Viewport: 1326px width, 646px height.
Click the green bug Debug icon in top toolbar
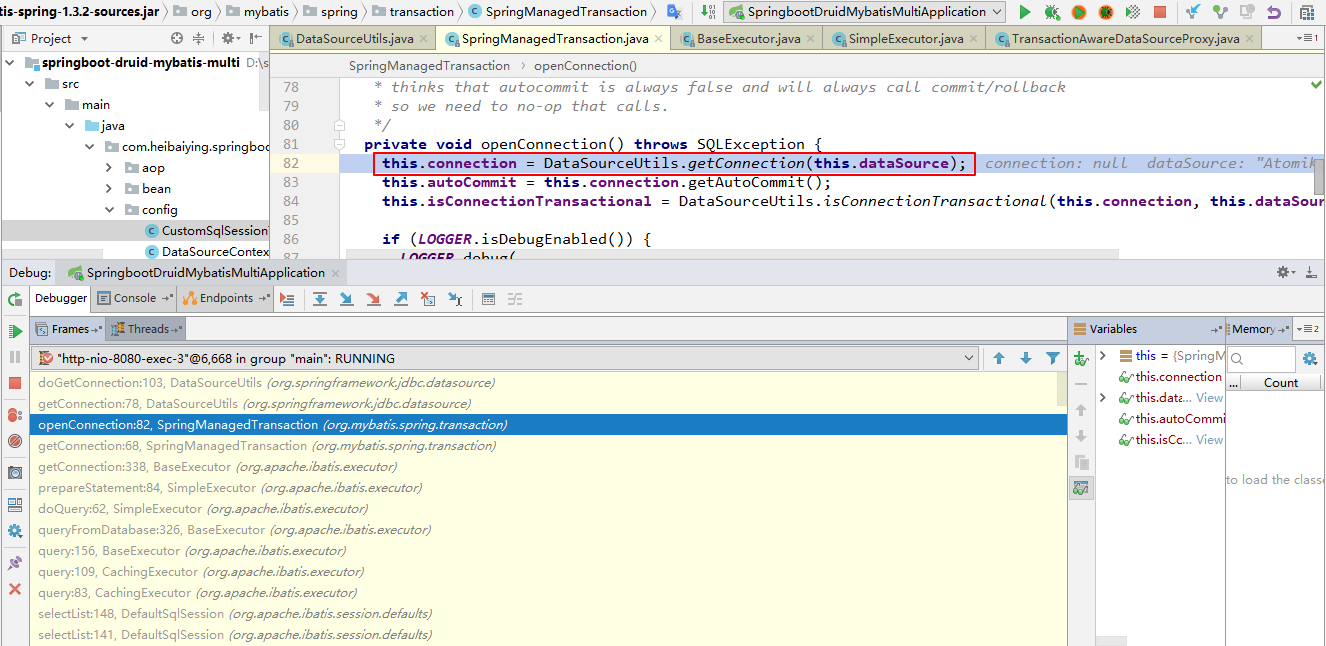pos(1052,12)
